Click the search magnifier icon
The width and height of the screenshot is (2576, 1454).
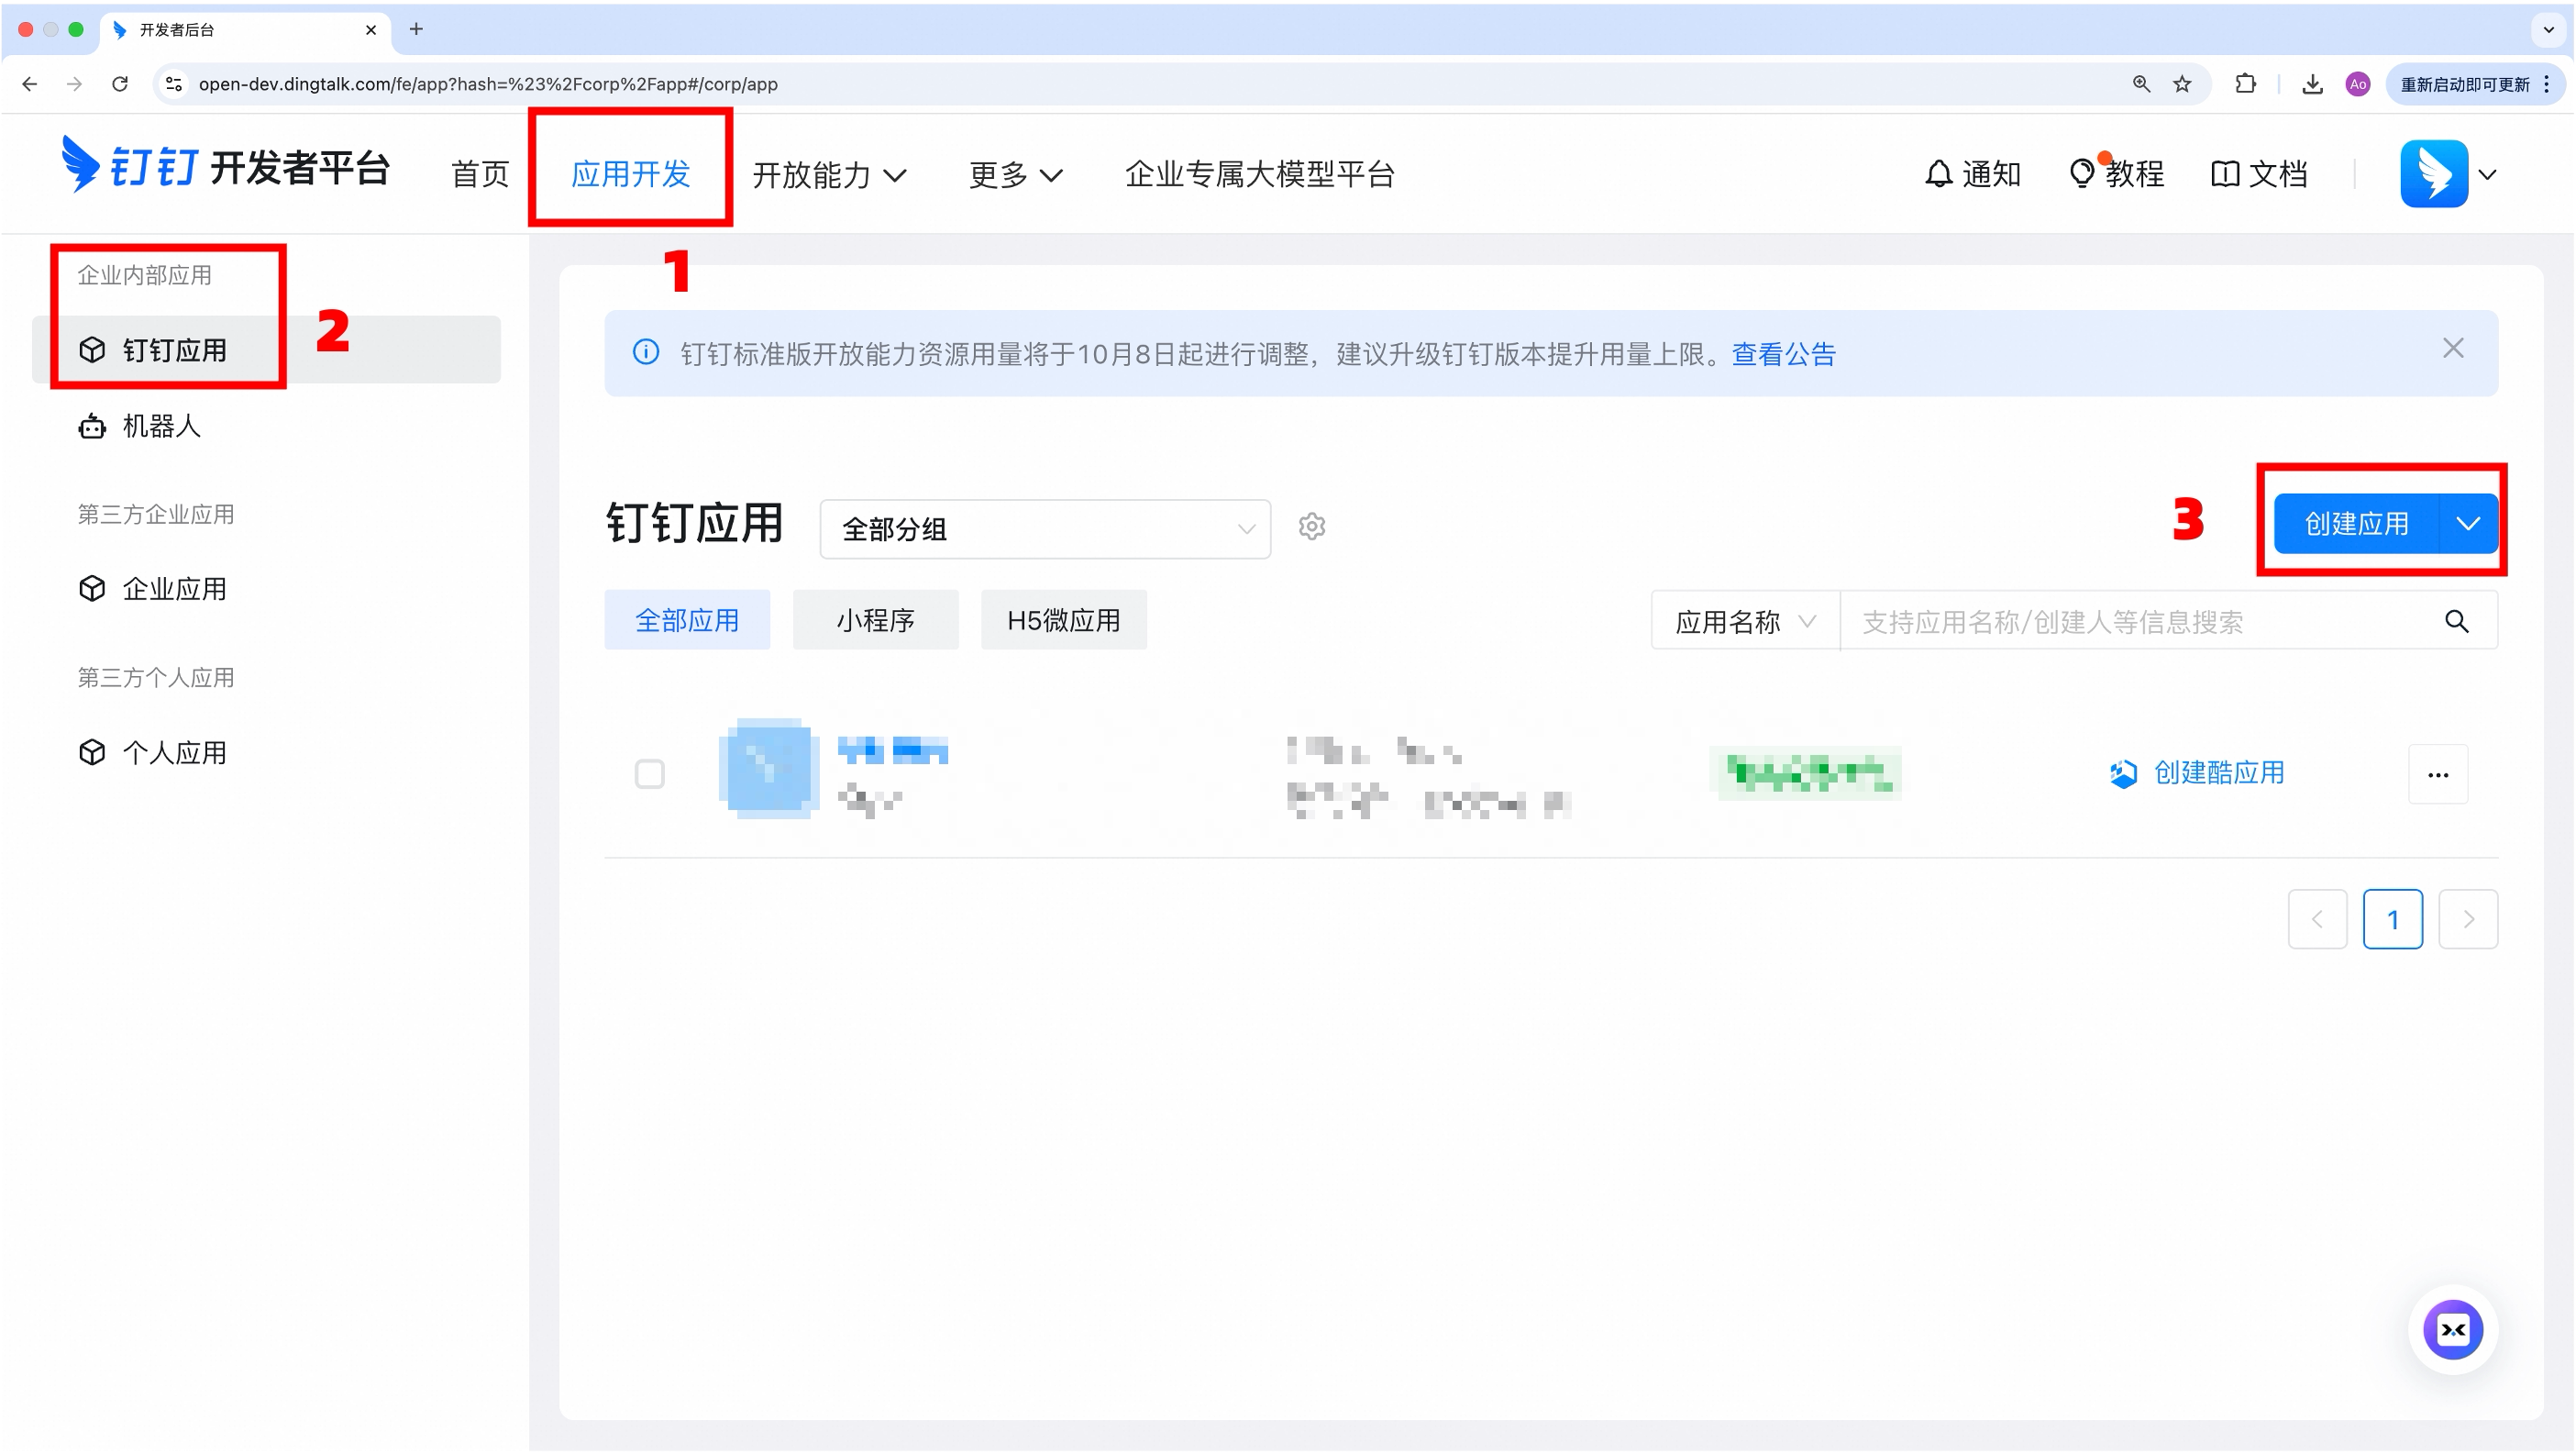point(2458,620)
